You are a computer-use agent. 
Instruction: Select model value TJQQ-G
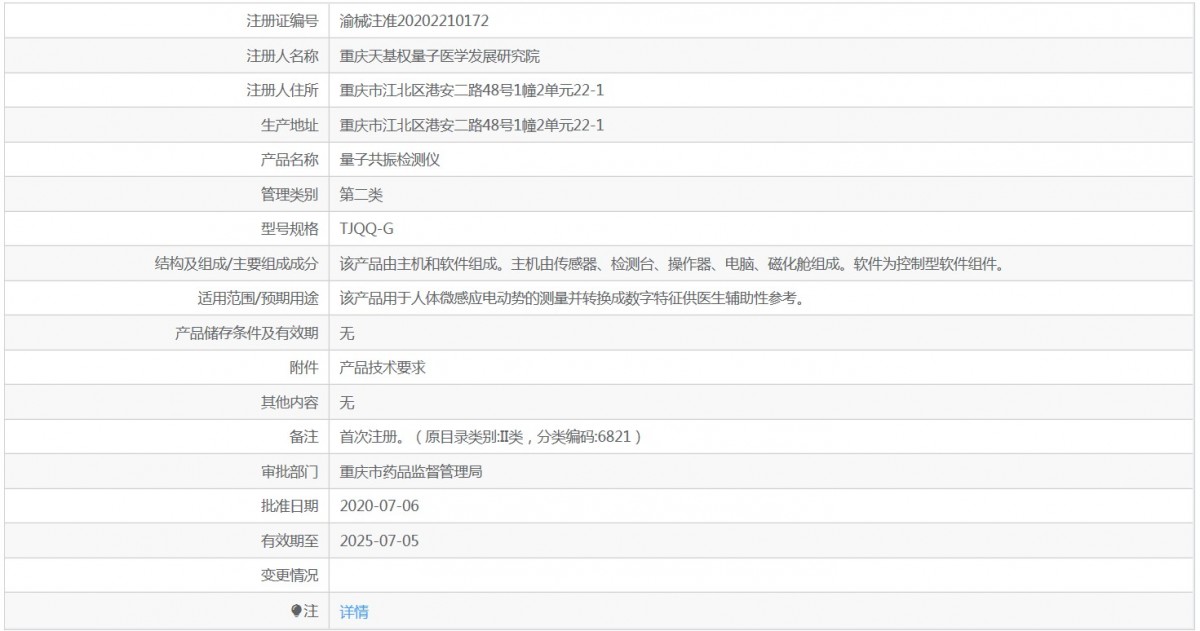coord(367,229)
